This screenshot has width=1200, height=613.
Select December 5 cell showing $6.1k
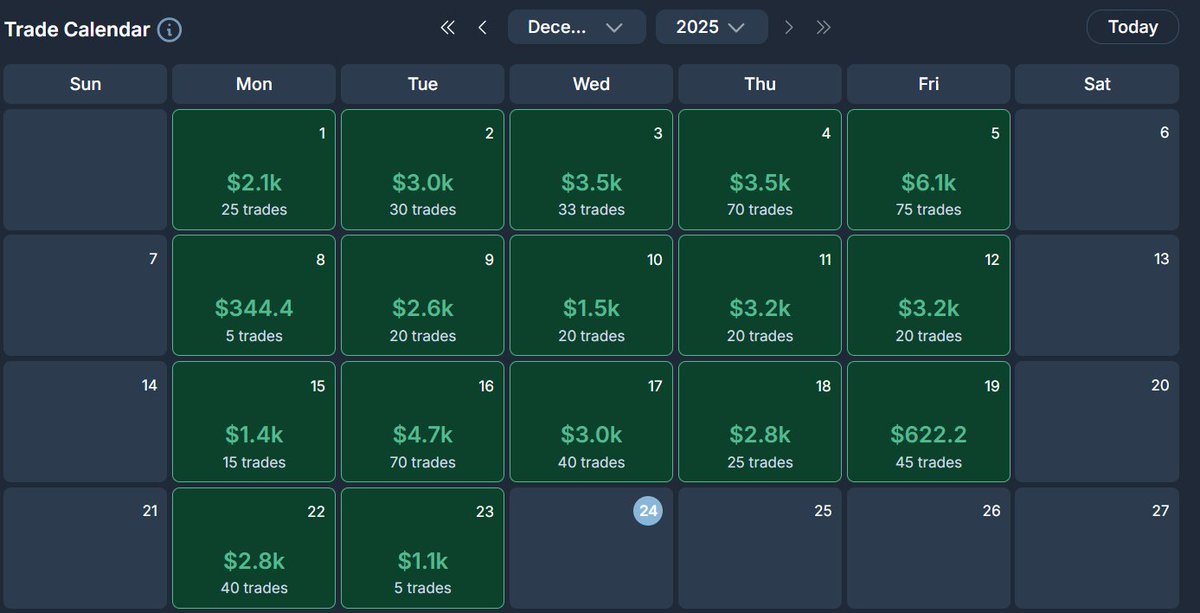pos(929,170)
